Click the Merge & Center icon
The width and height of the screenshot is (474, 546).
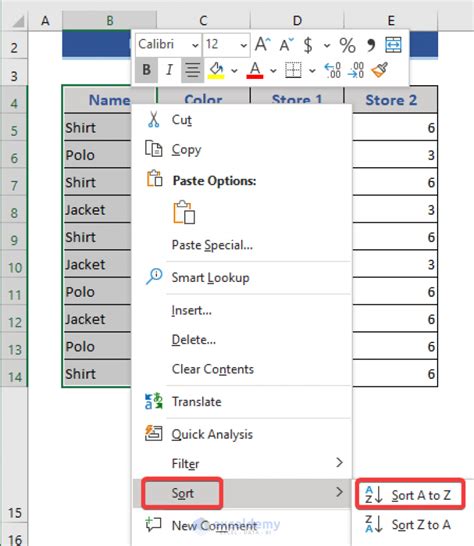[394, 45]
